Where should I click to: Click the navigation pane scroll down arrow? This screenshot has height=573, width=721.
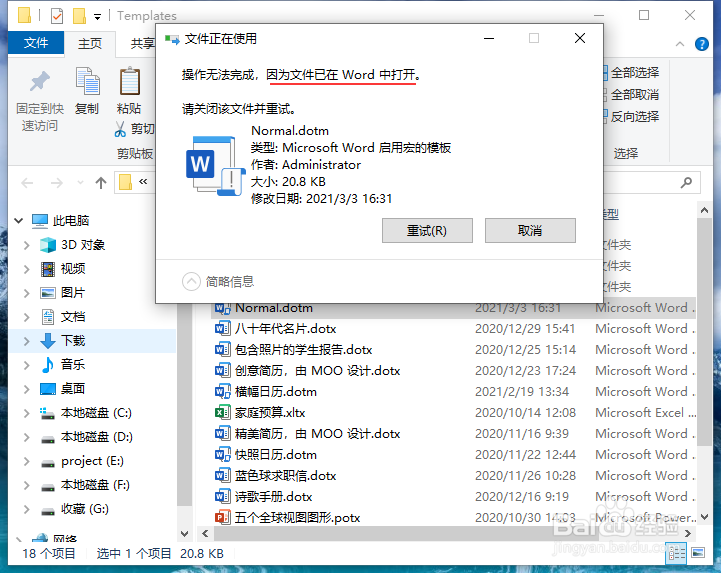pyautogui.click(x=184, y=534)
